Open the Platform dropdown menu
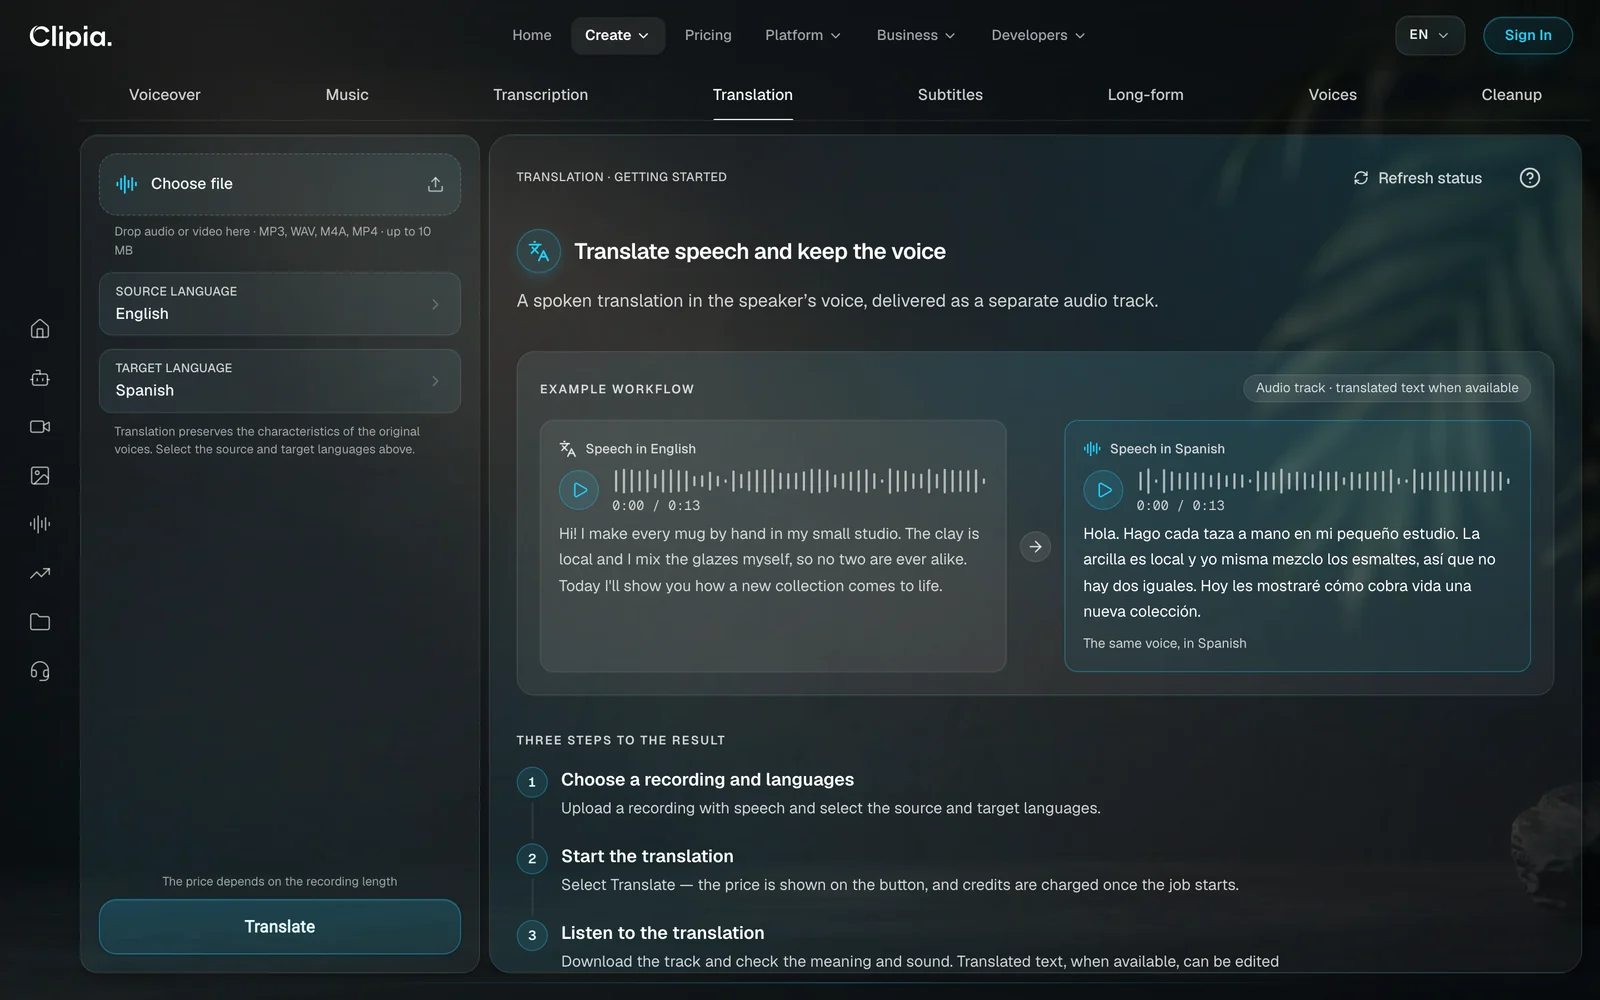The image size is (1600, 1000). pyautogui.click(x=803, y=35)
